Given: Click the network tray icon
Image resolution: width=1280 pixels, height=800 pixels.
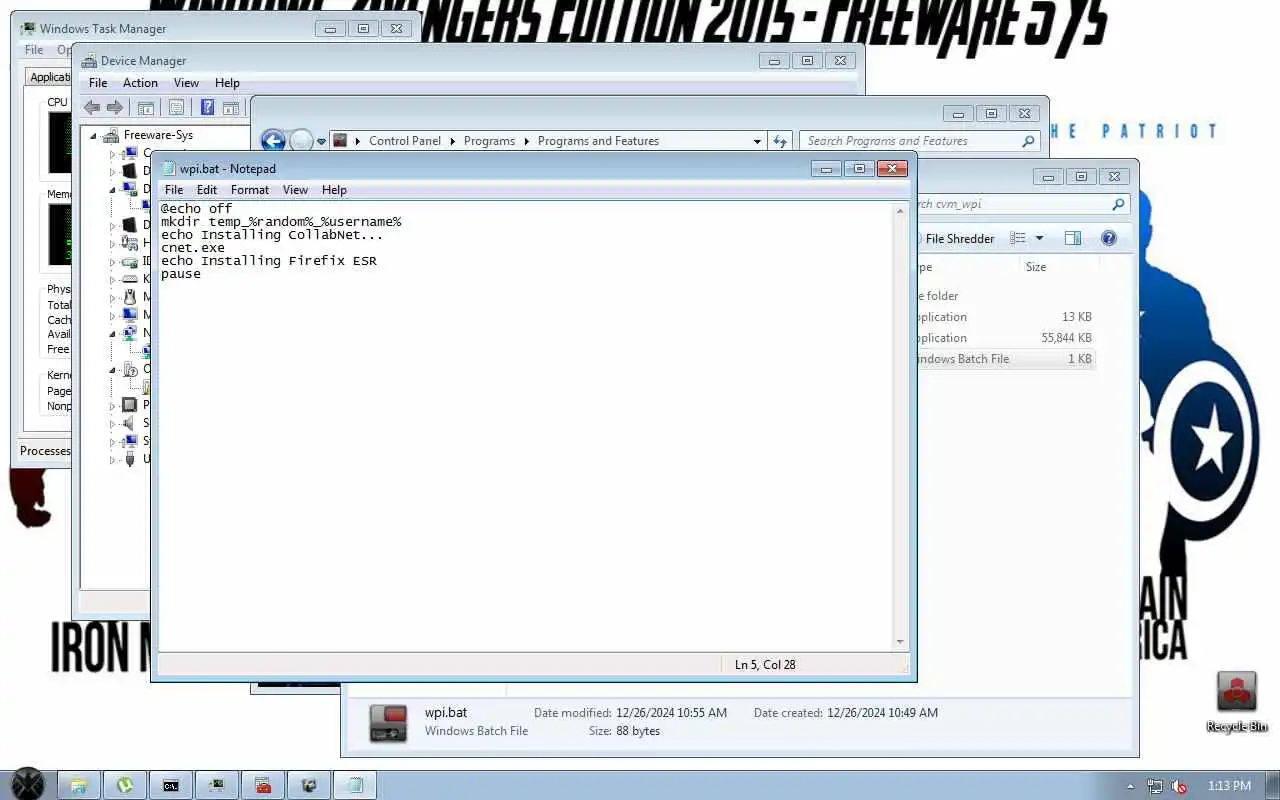Looking at the screenshot, I should point(1155,786).
